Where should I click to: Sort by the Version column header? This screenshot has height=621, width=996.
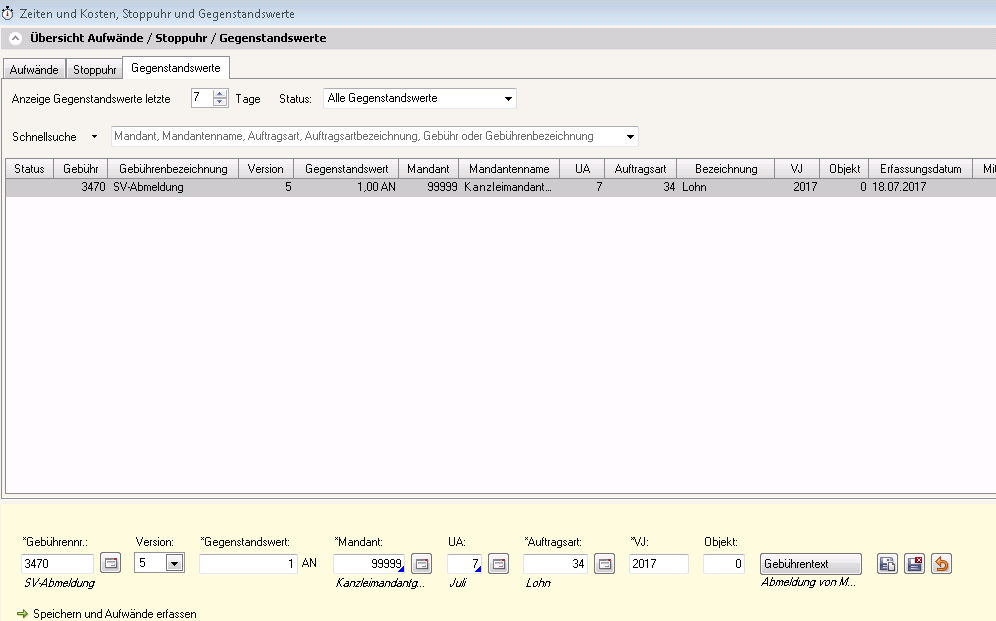(266, 169)
